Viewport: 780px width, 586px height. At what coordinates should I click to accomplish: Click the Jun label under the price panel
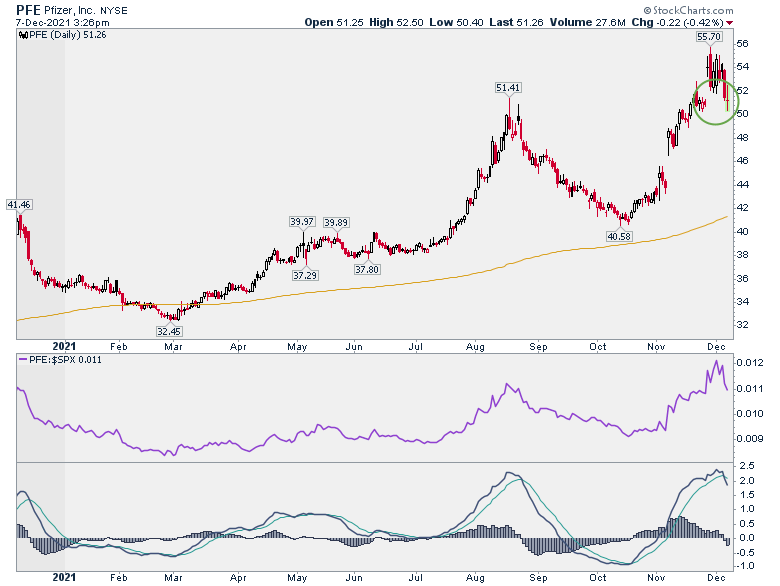click(x=354, y=347)
